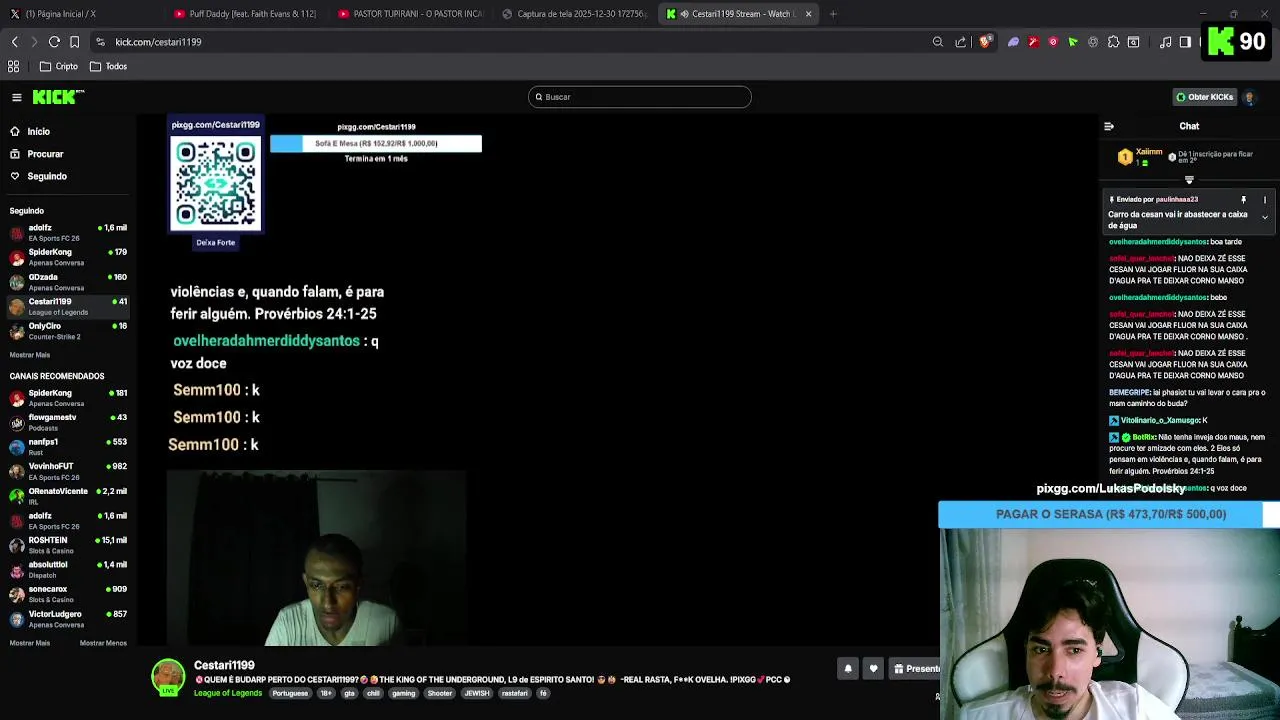This screenshot has width=1280, height=720.
Task: Expand Seguindo list with Mostrar Mais
Action: pyautogui.click(x=30, y=355)
